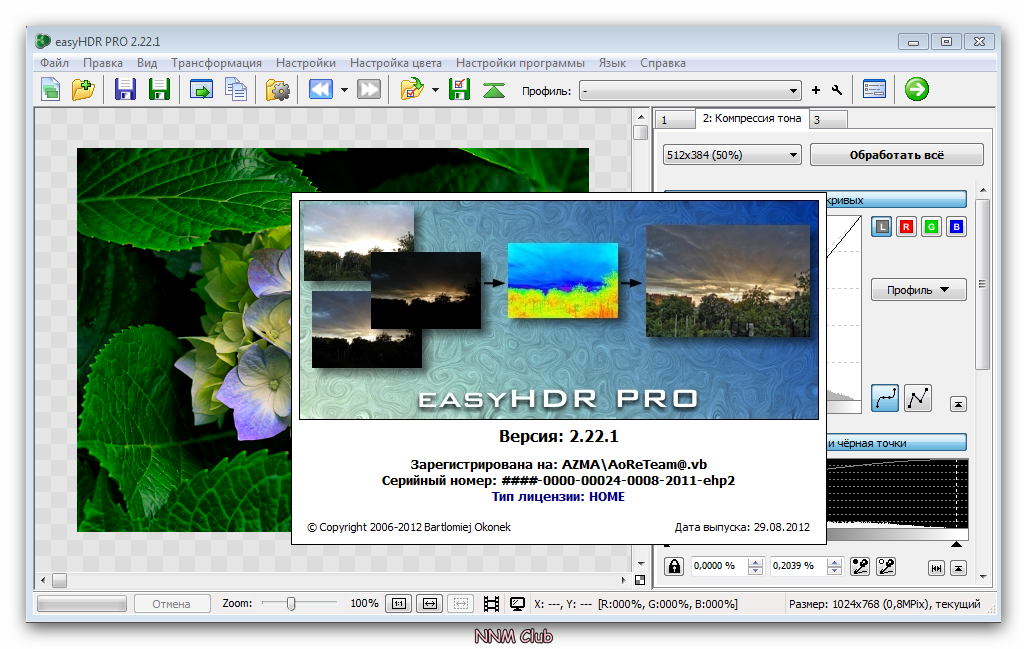Open the Профиль dropdown in the toolbar
This screenshot has width=1027, height=649.
pyautogui.click(x=690, y=91)
